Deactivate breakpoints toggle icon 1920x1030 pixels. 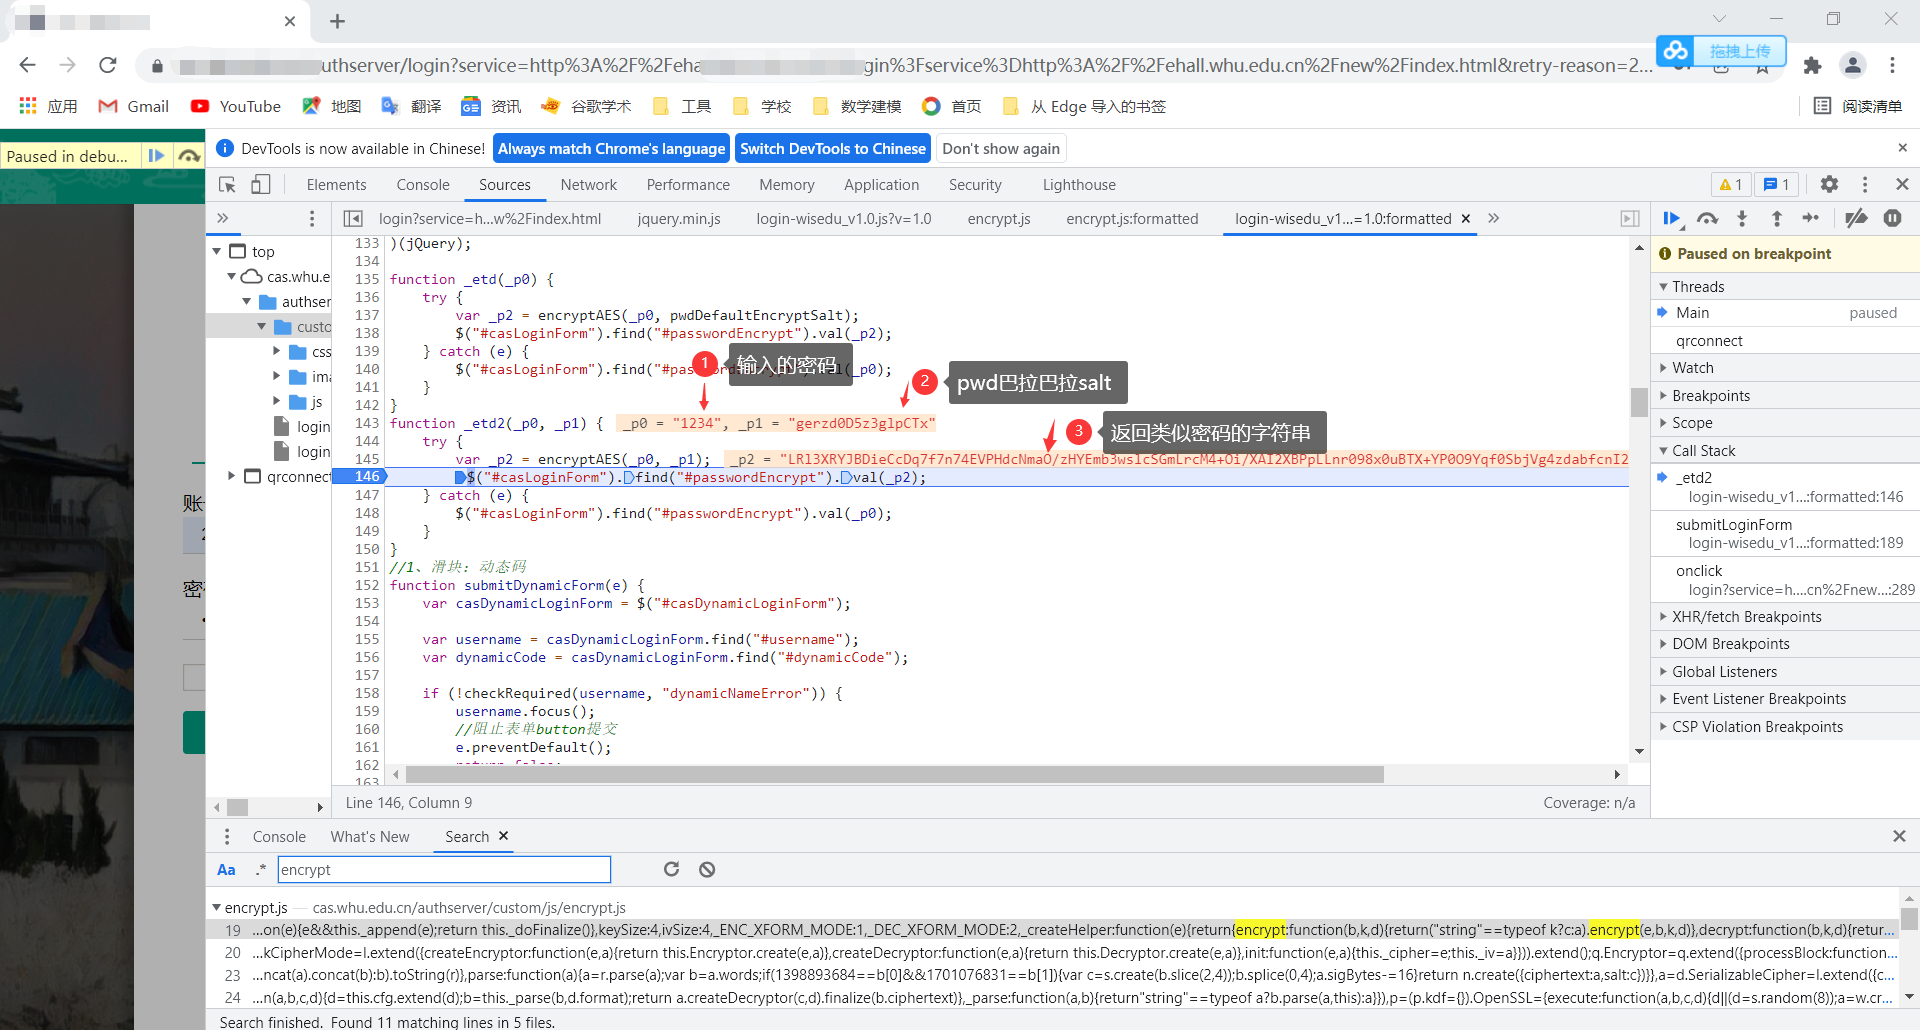[1857, 218]
